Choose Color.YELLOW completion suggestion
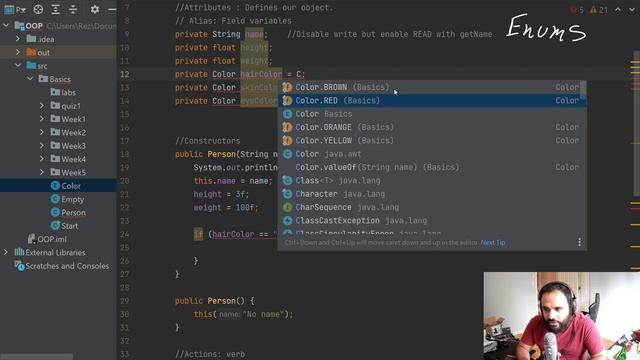 432,140
